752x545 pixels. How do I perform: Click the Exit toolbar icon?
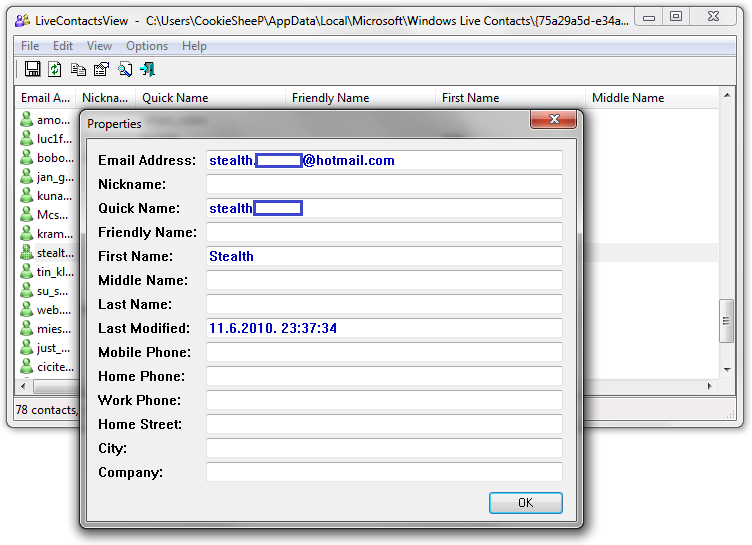pyautogui.click(x=147, y=70)
